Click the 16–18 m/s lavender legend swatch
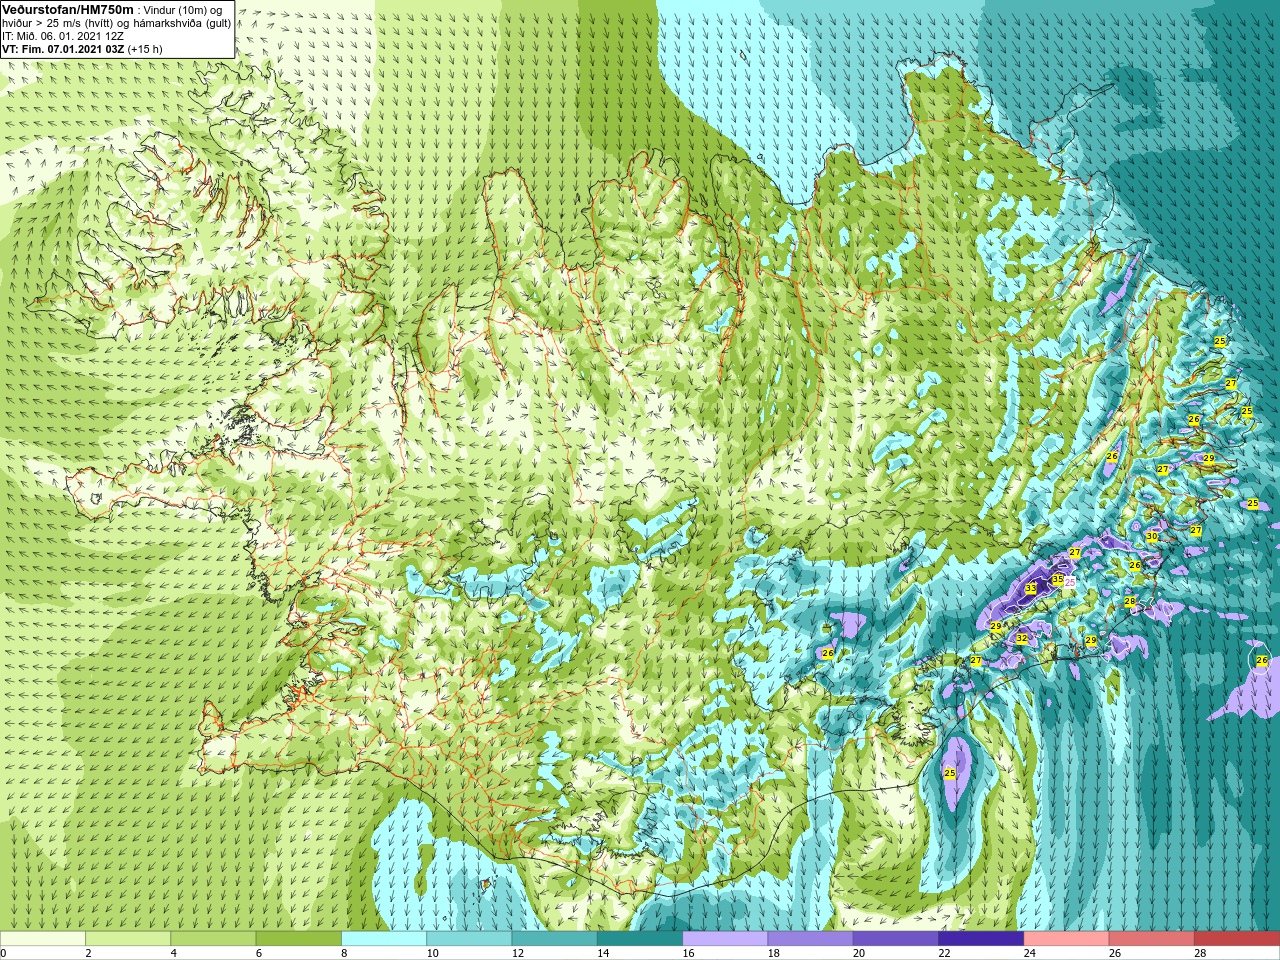This screenshot has height=960, width=1280. tap(725, 939)
